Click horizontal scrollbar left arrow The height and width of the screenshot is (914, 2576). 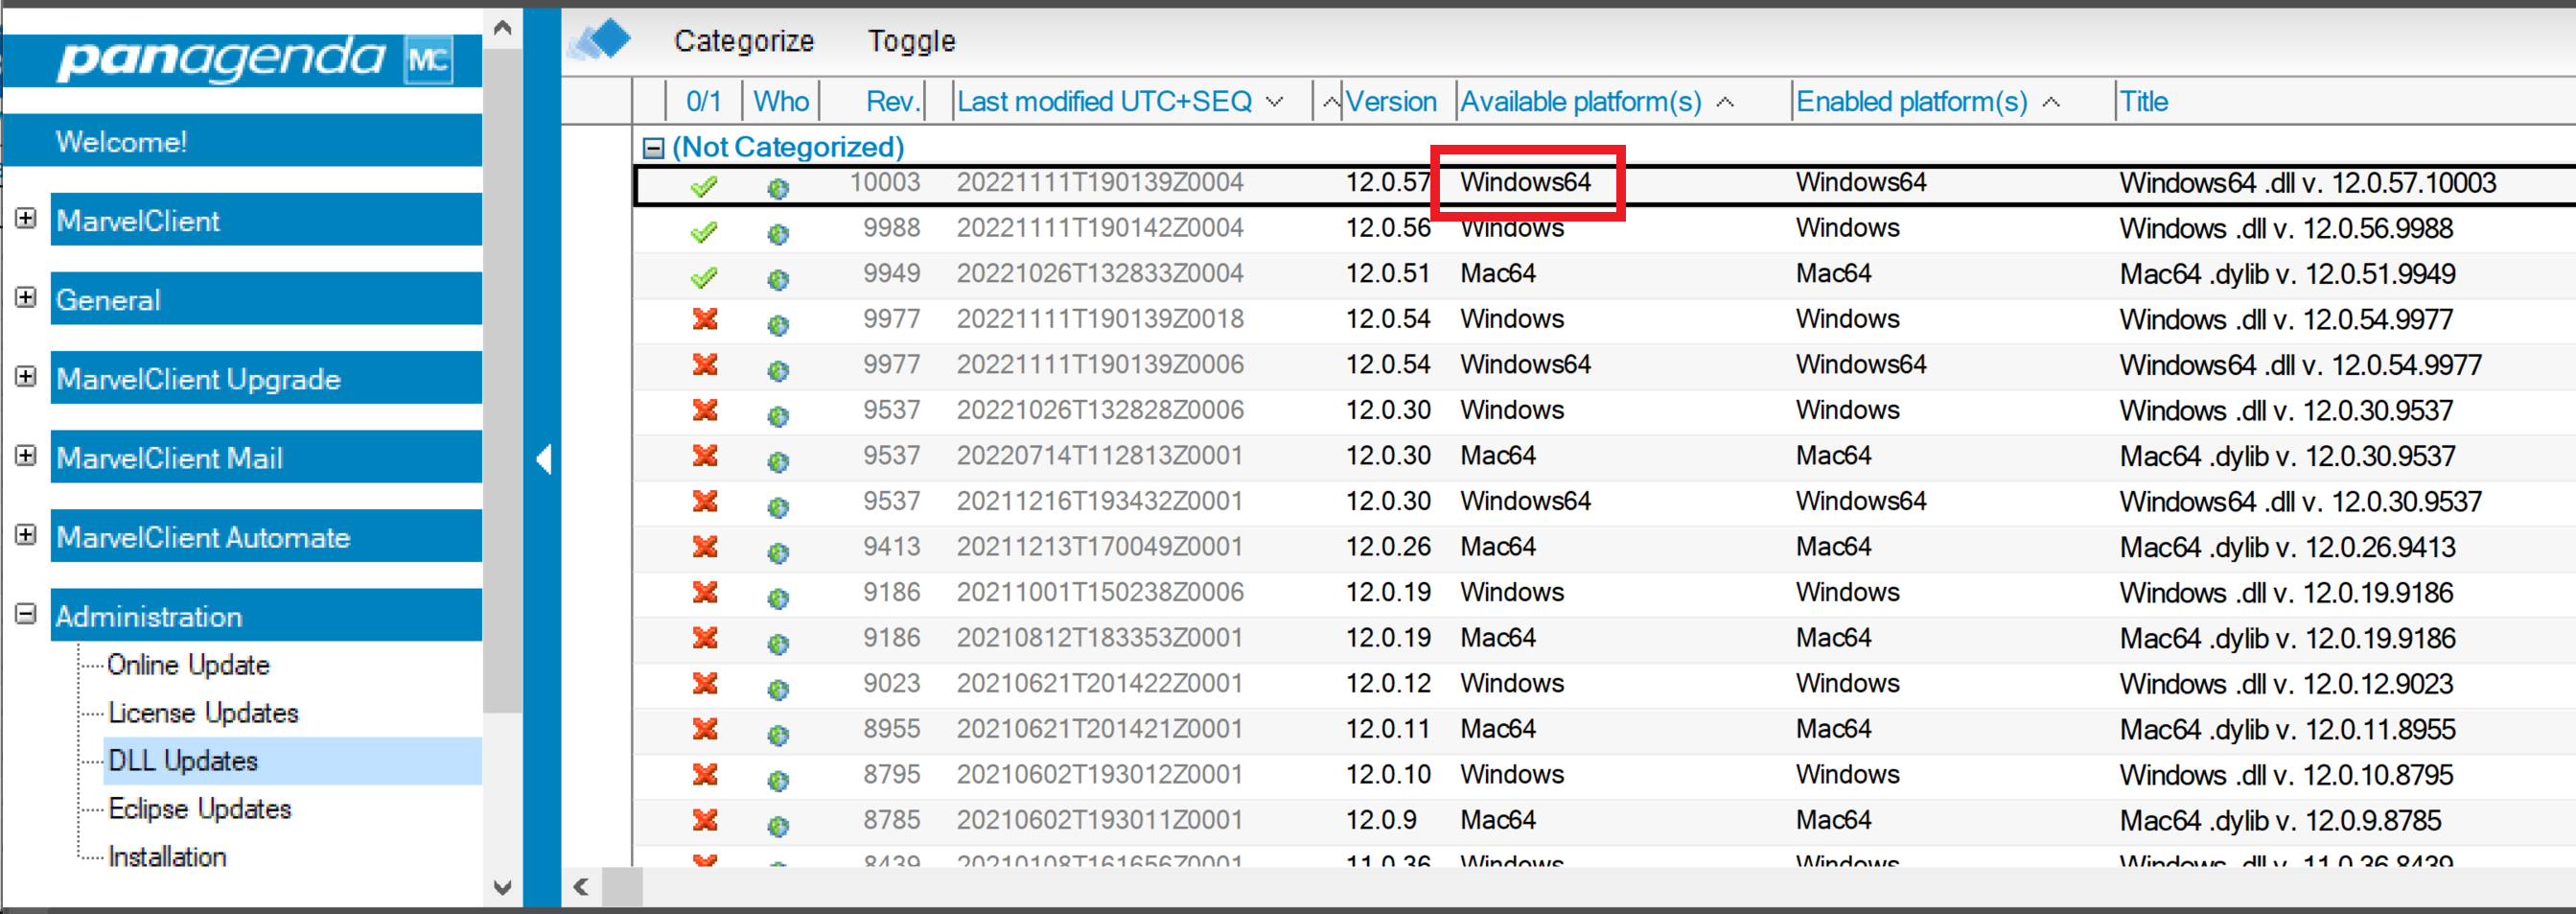[580, 886]
